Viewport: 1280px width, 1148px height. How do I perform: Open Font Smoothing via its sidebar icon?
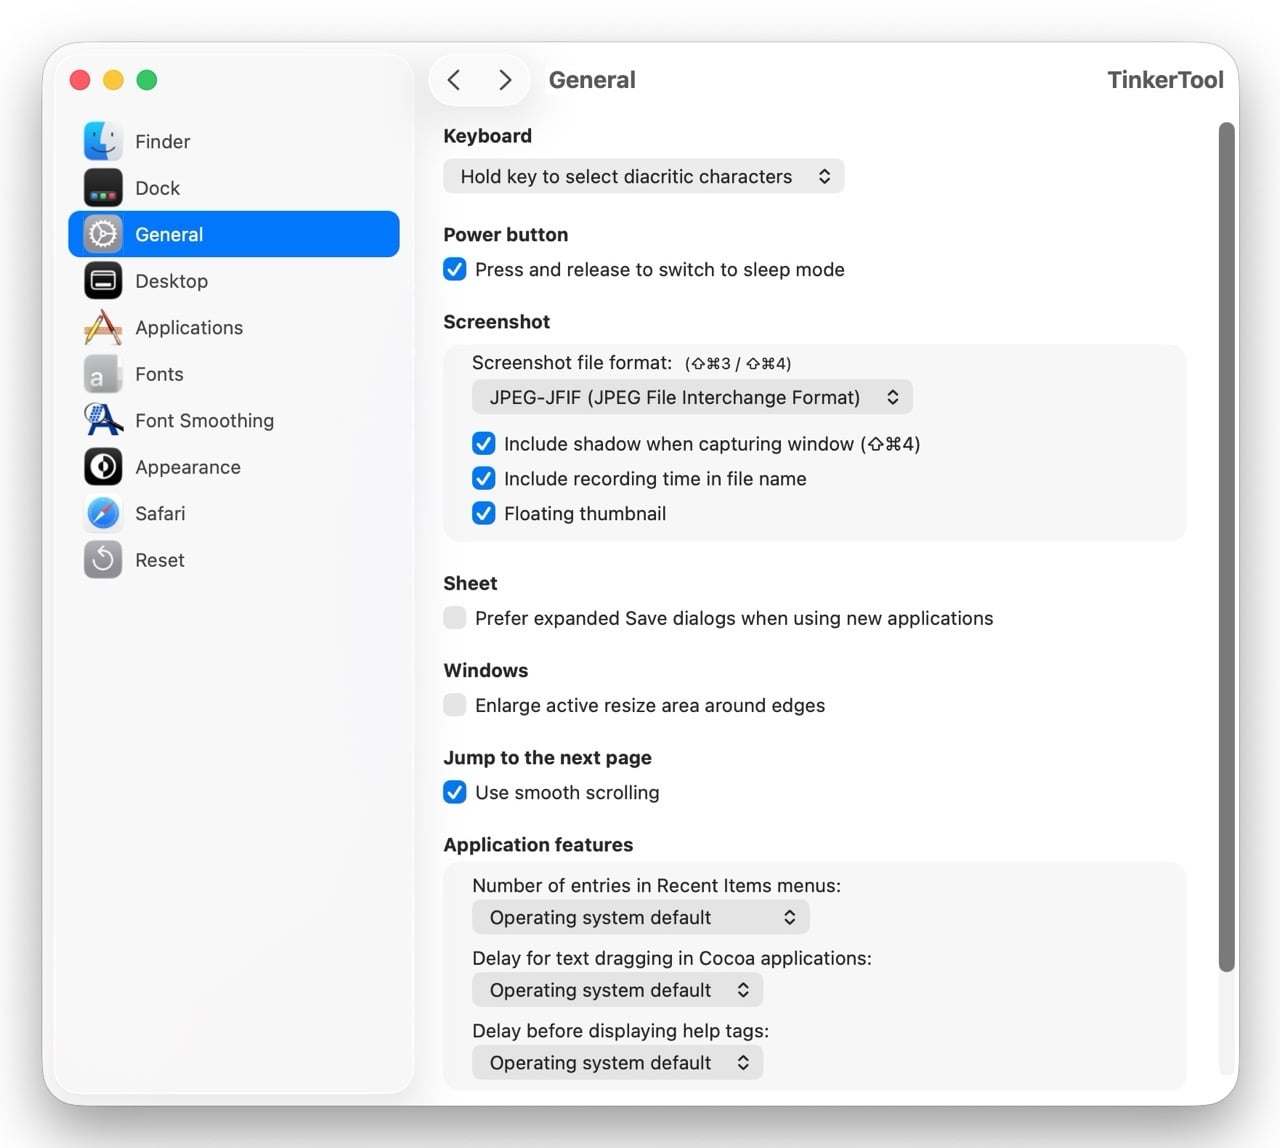point(102,420)
